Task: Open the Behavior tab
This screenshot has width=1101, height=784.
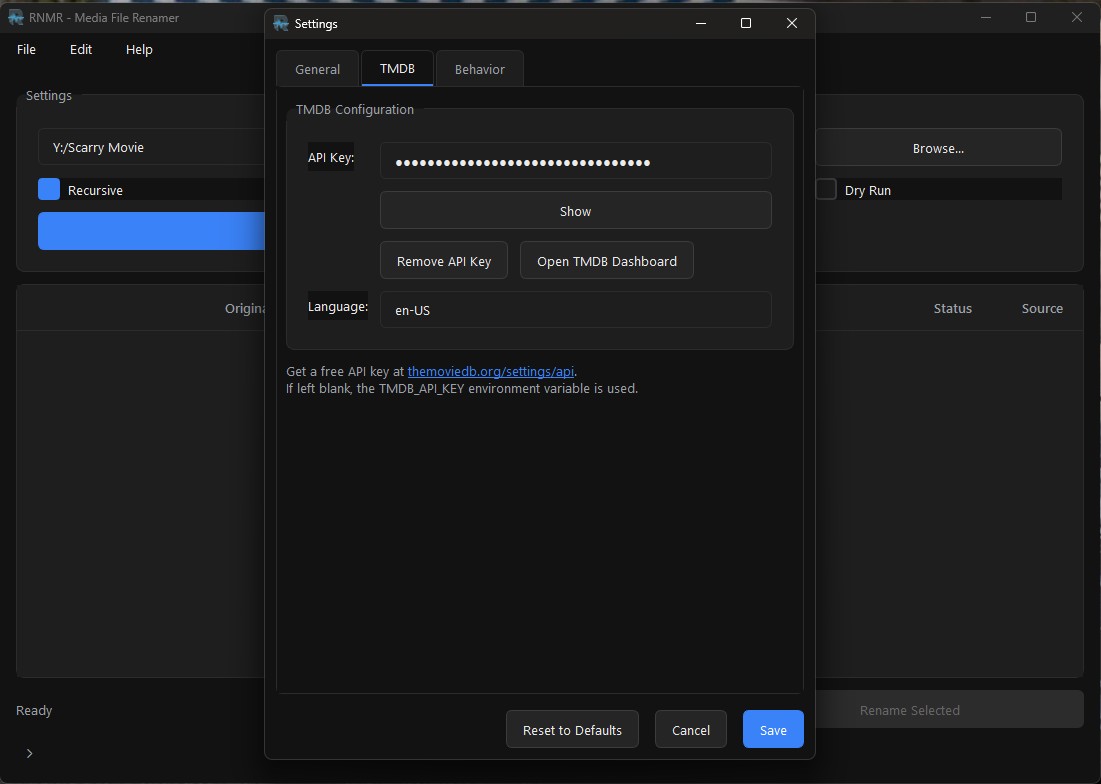Action: (479, 69)
